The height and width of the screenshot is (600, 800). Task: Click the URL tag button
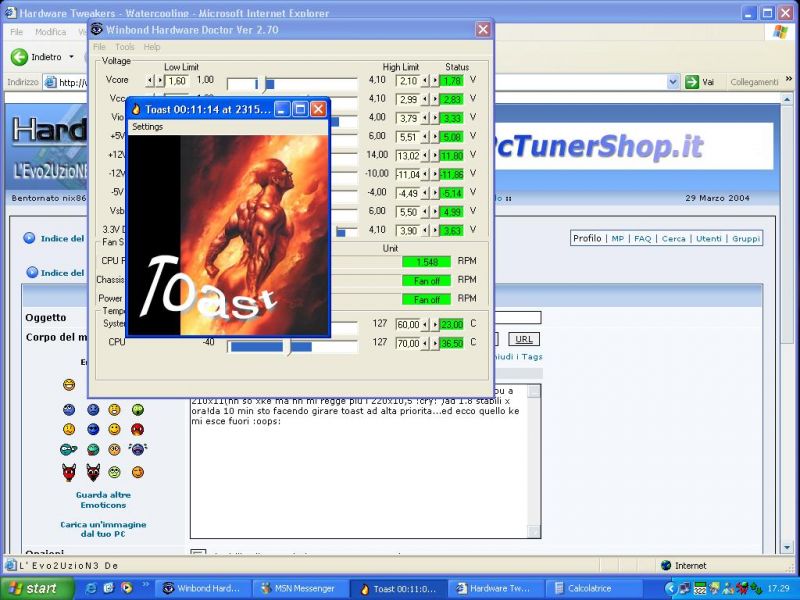(x=523, y=339)
